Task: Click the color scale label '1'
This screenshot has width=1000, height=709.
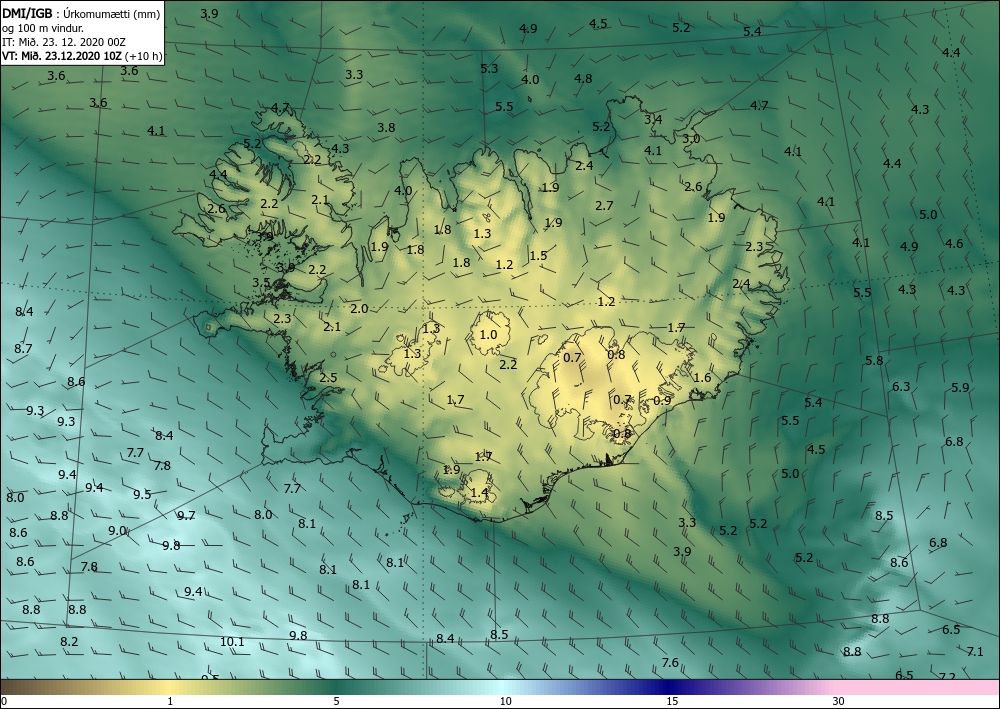Action: click(170, 702)
